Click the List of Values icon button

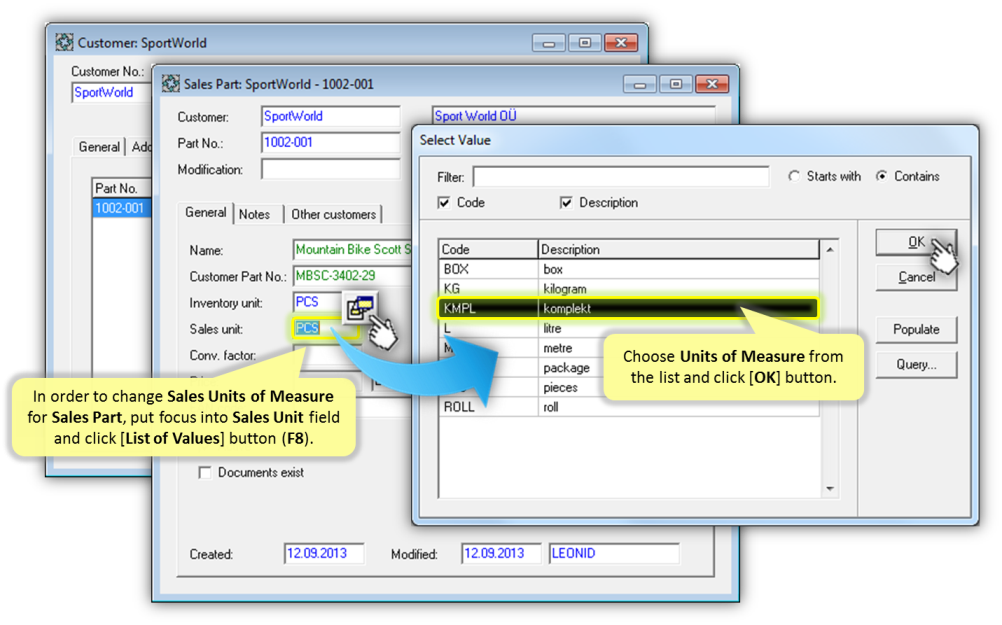click(360, 308)
